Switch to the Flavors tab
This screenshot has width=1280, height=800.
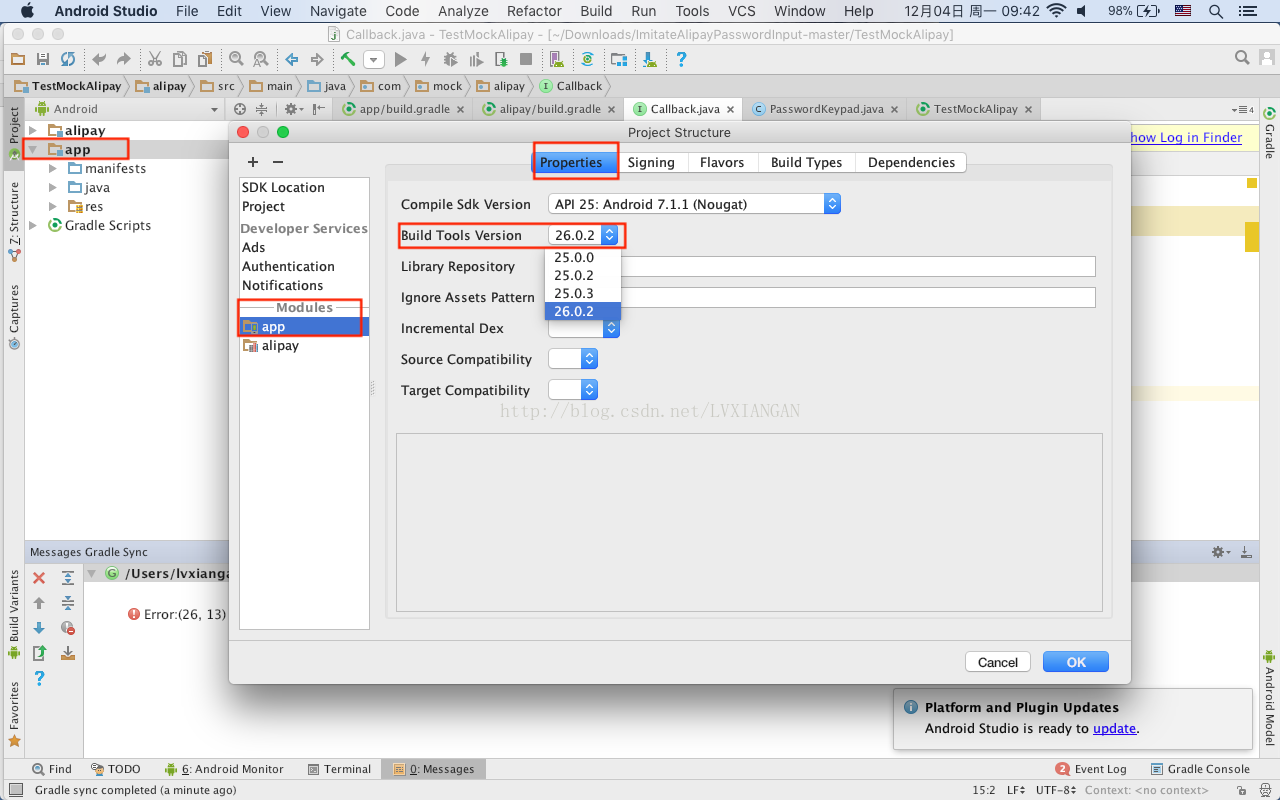click(x=722, y=162)
